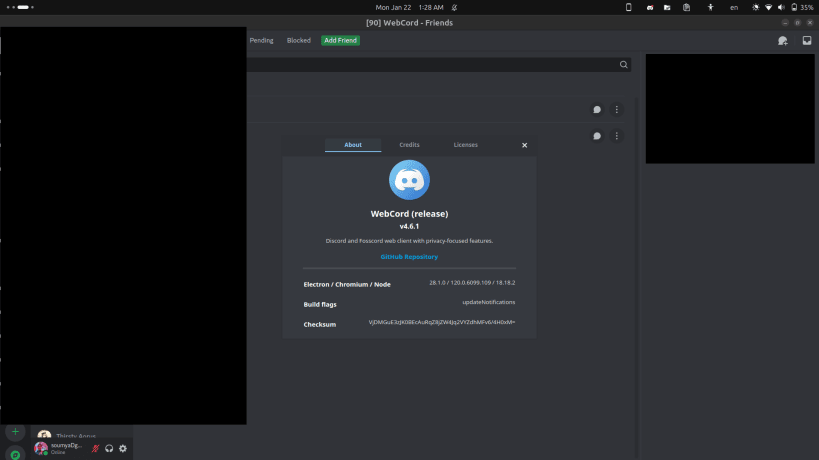Message the second friend via chat bubble

click(x=597, y=136)
